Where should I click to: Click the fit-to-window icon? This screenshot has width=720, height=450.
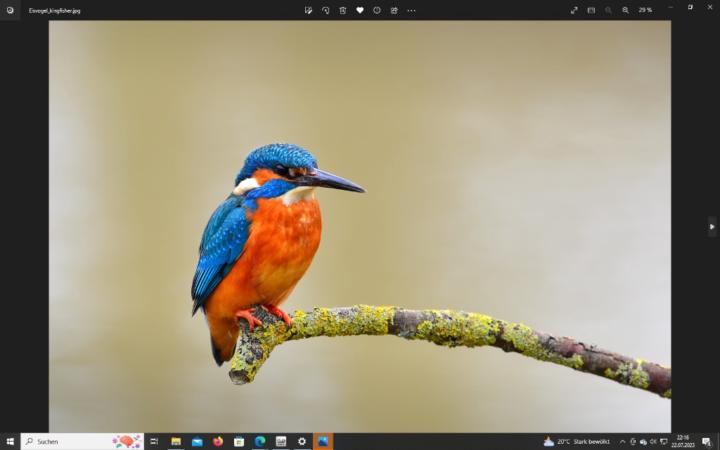coord(591,10)
